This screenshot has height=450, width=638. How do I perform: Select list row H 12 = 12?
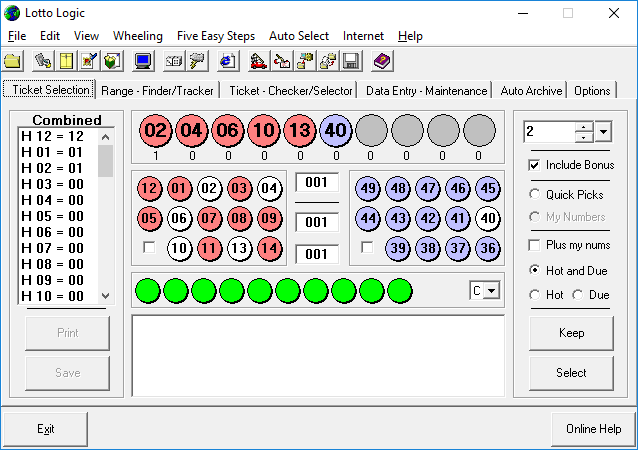[x=59, y=136]
